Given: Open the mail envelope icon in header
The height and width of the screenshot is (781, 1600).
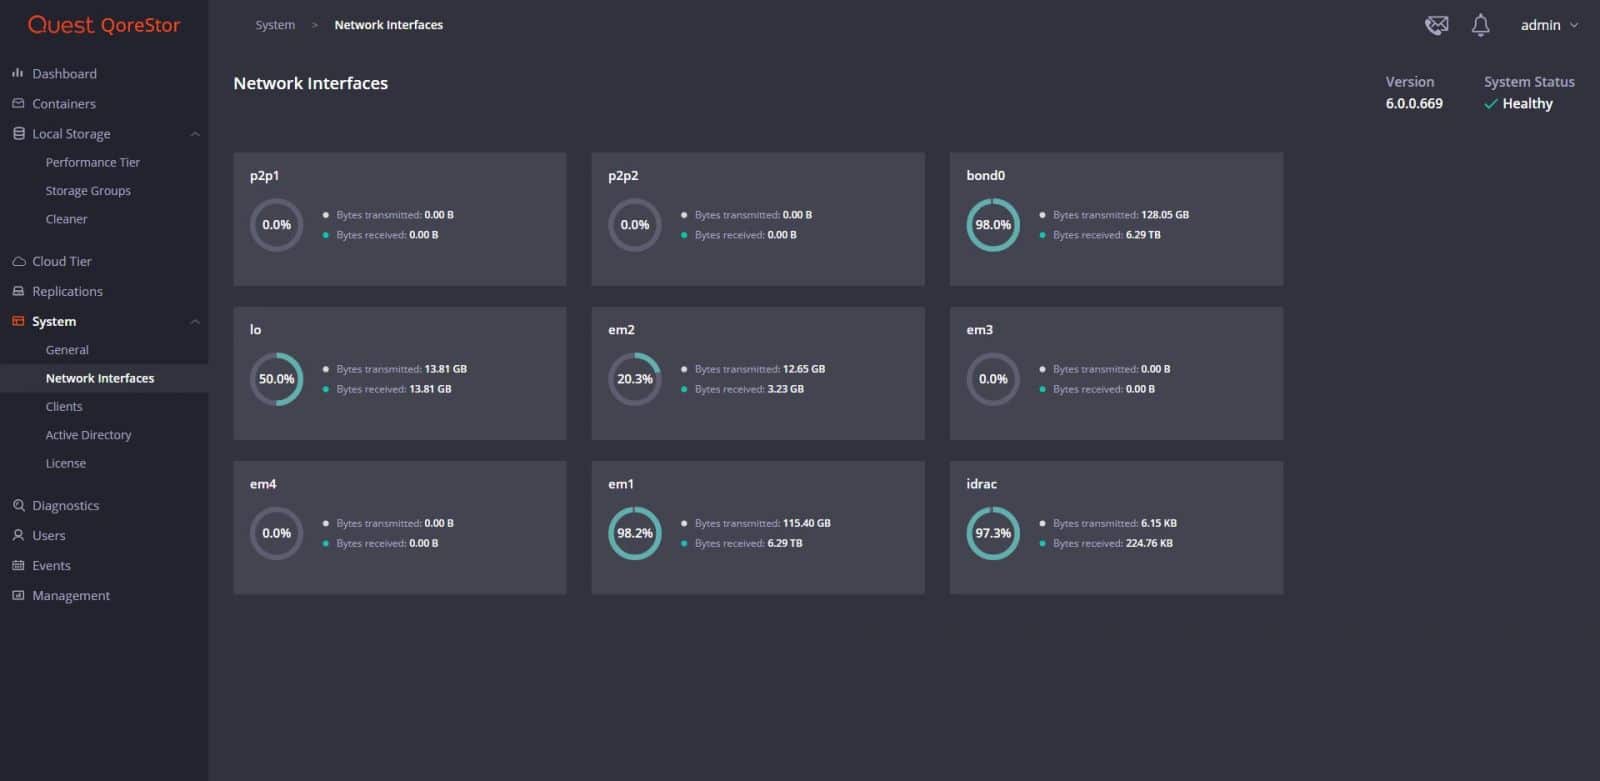Looking at the screenshot, I should (1436, 25).
